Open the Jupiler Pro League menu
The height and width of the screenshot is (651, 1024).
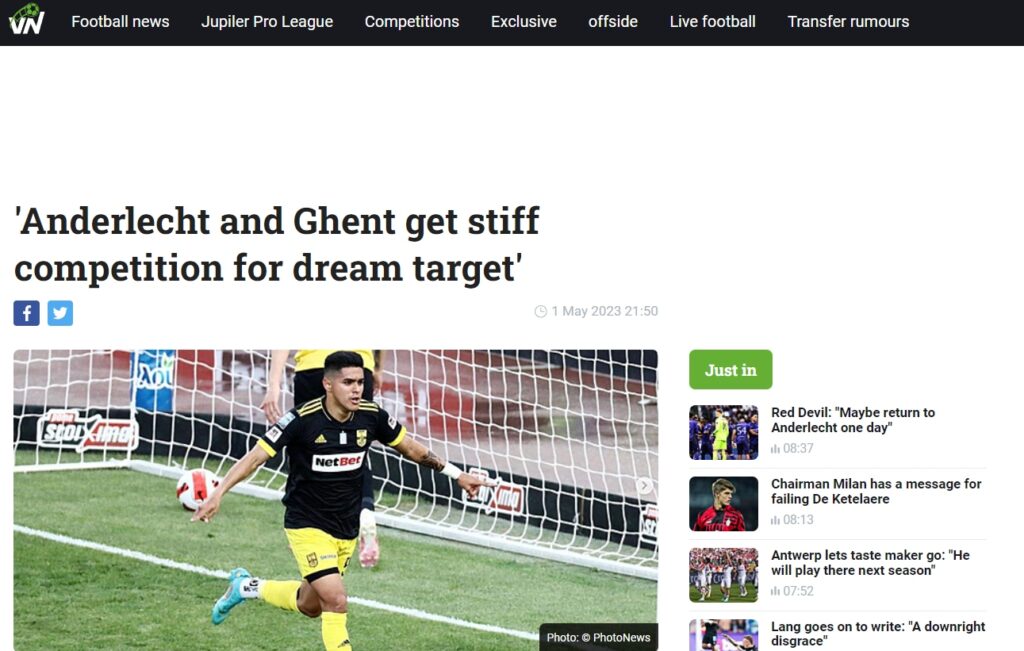tap(267, 22)
